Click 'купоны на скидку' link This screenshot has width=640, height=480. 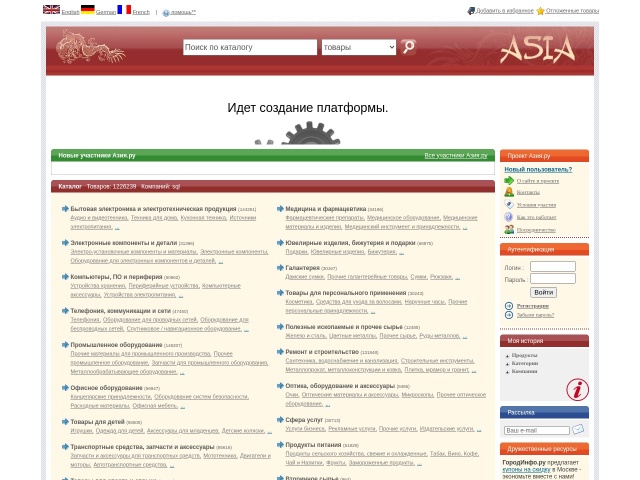526,469
